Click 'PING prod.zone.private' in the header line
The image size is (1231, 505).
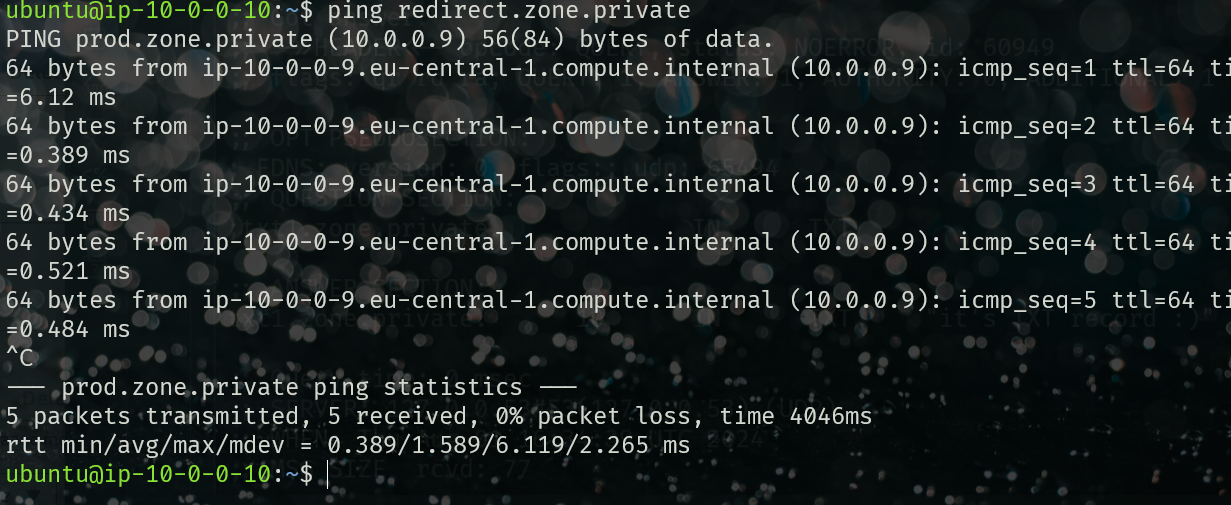coord(158,40)
